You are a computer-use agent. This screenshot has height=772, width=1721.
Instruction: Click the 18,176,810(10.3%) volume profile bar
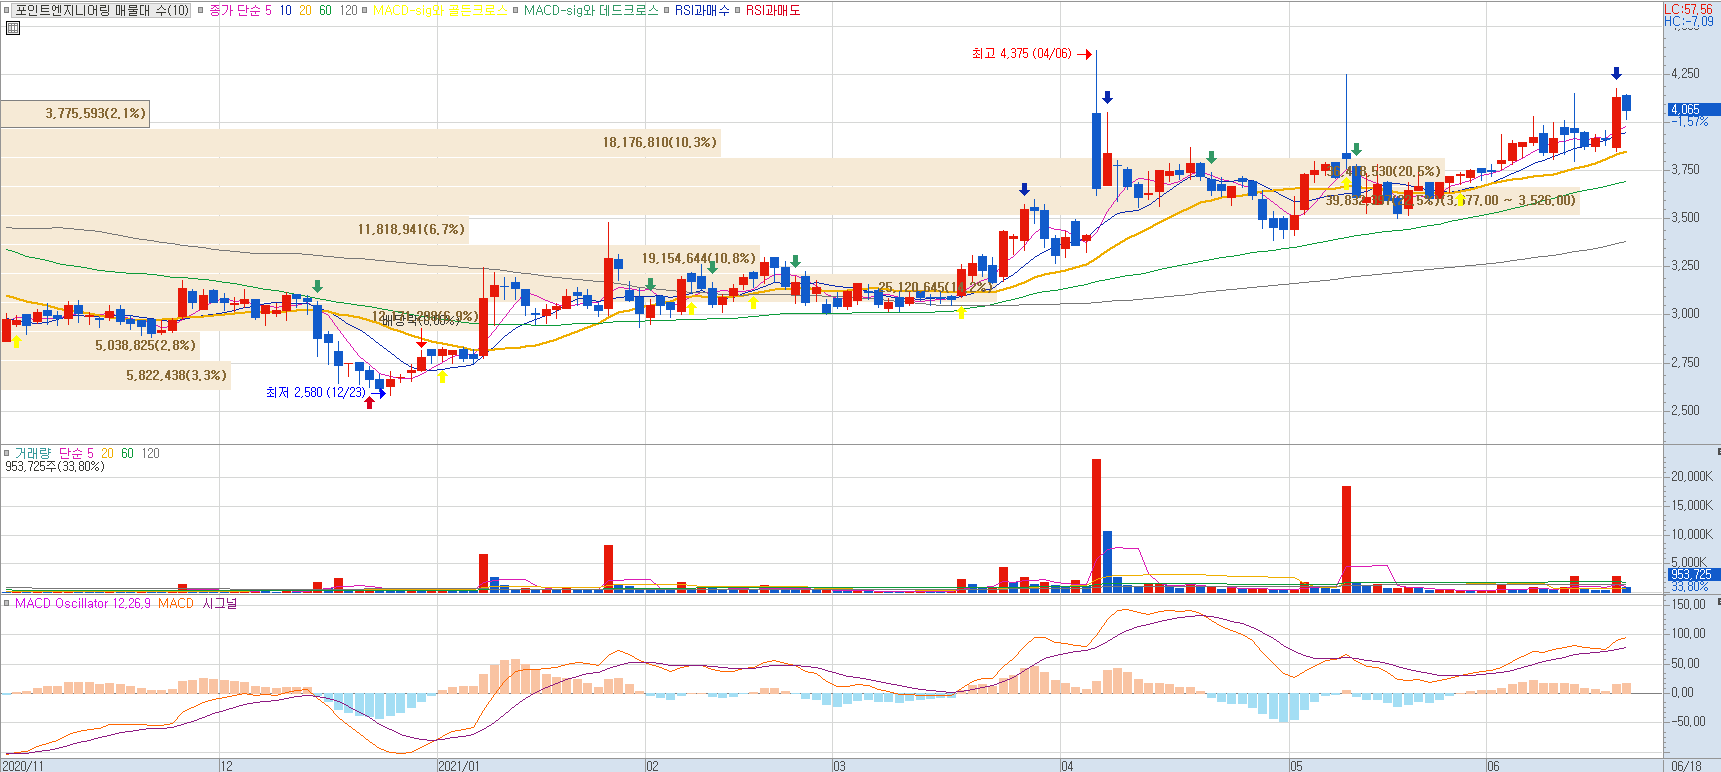(360, 143)
